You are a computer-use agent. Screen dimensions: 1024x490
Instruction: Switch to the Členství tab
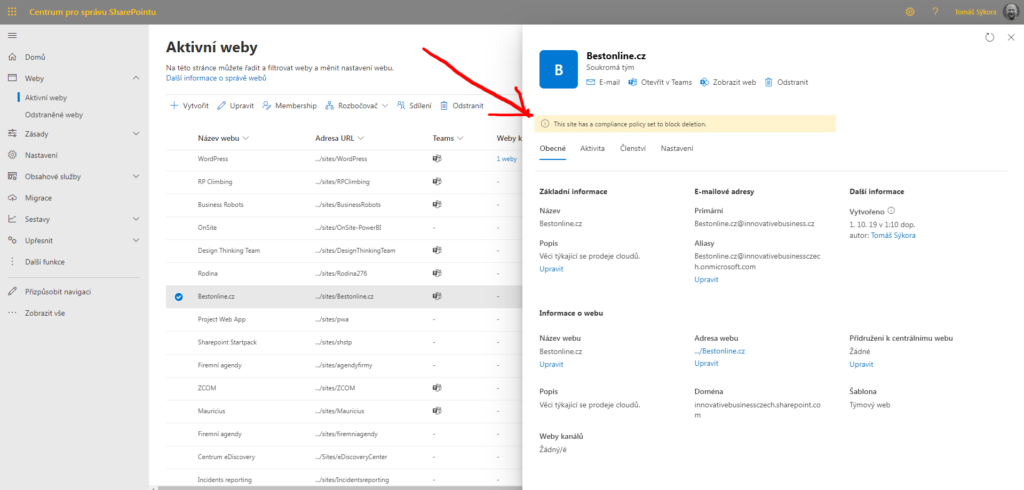tap(633, 149)
